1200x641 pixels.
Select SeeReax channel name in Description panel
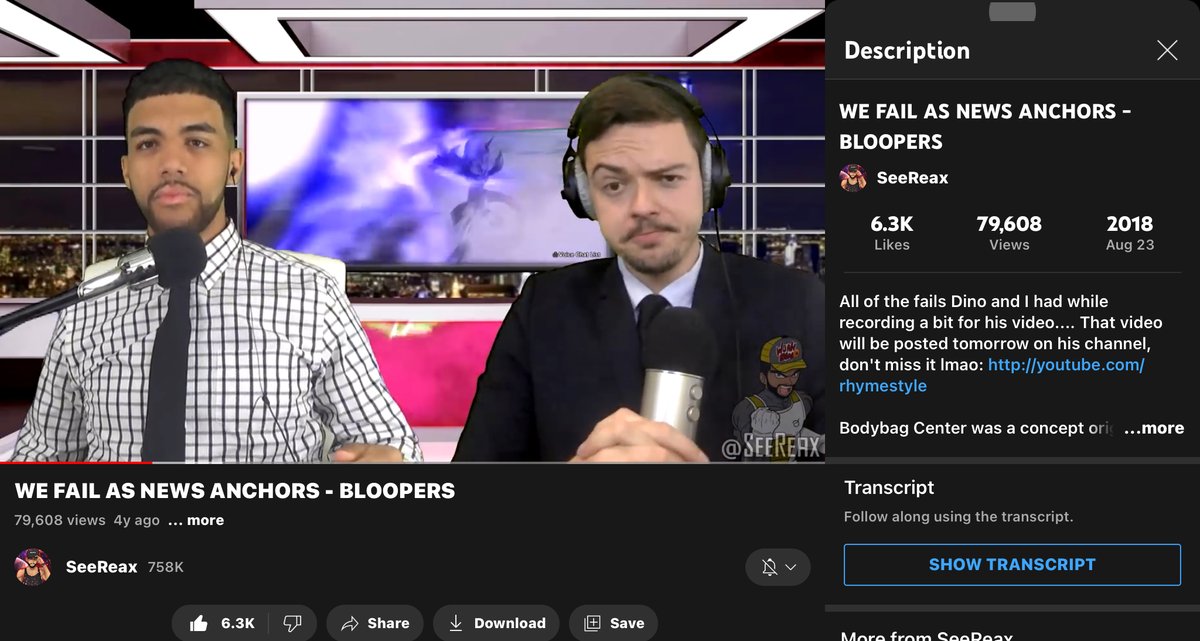(x=912, y=178)
